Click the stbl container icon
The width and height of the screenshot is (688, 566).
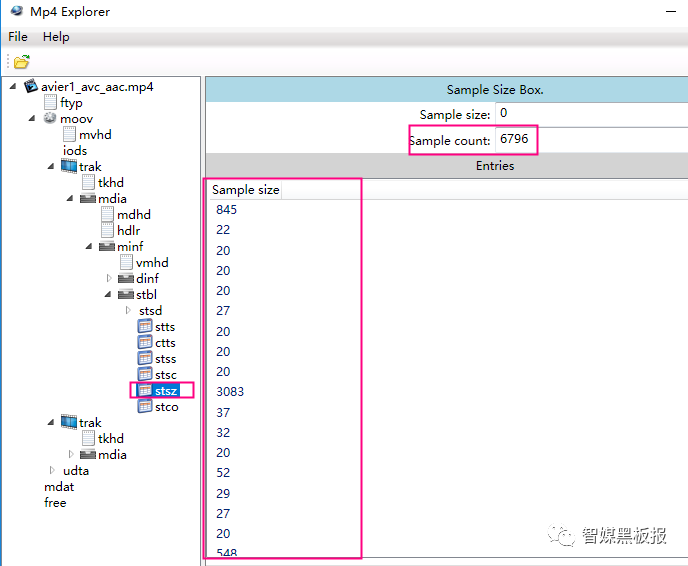(126, 294)
